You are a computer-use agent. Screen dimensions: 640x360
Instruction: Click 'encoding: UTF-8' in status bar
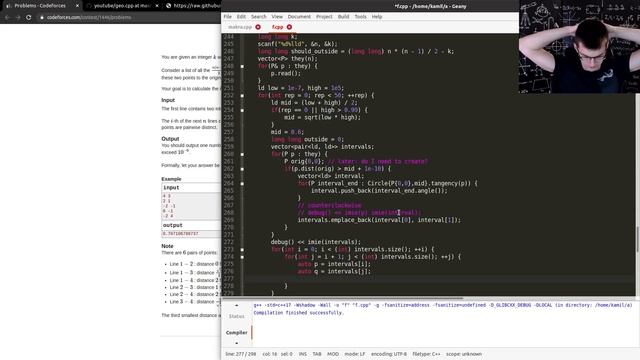tap(389, 354)
